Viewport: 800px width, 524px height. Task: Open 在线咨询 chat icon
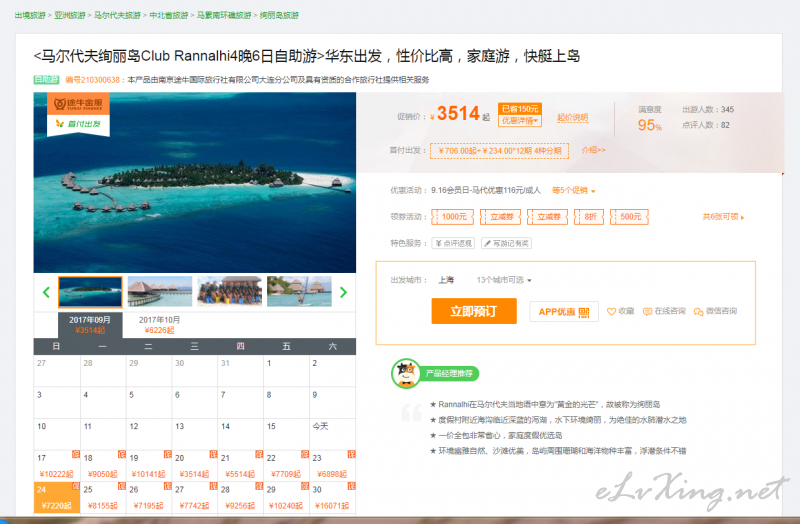[x=647, y=311]
